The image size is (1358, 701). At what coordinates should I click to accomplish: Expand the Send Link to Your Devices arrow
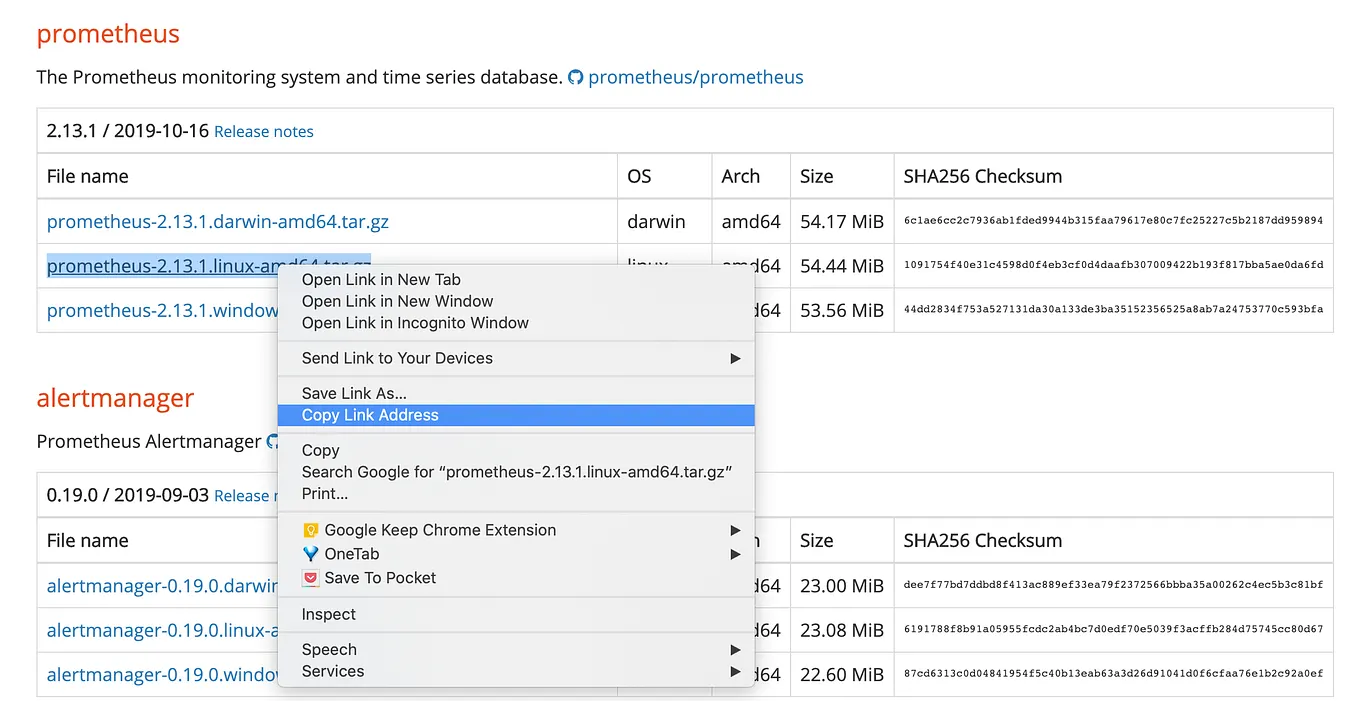735,358
